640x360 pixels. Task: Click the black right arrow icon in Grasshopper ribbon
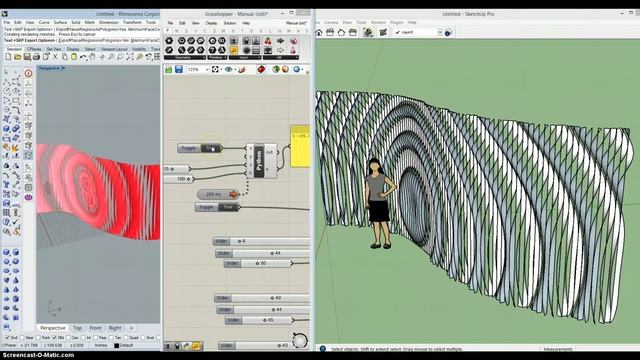[x=280, y=41]
